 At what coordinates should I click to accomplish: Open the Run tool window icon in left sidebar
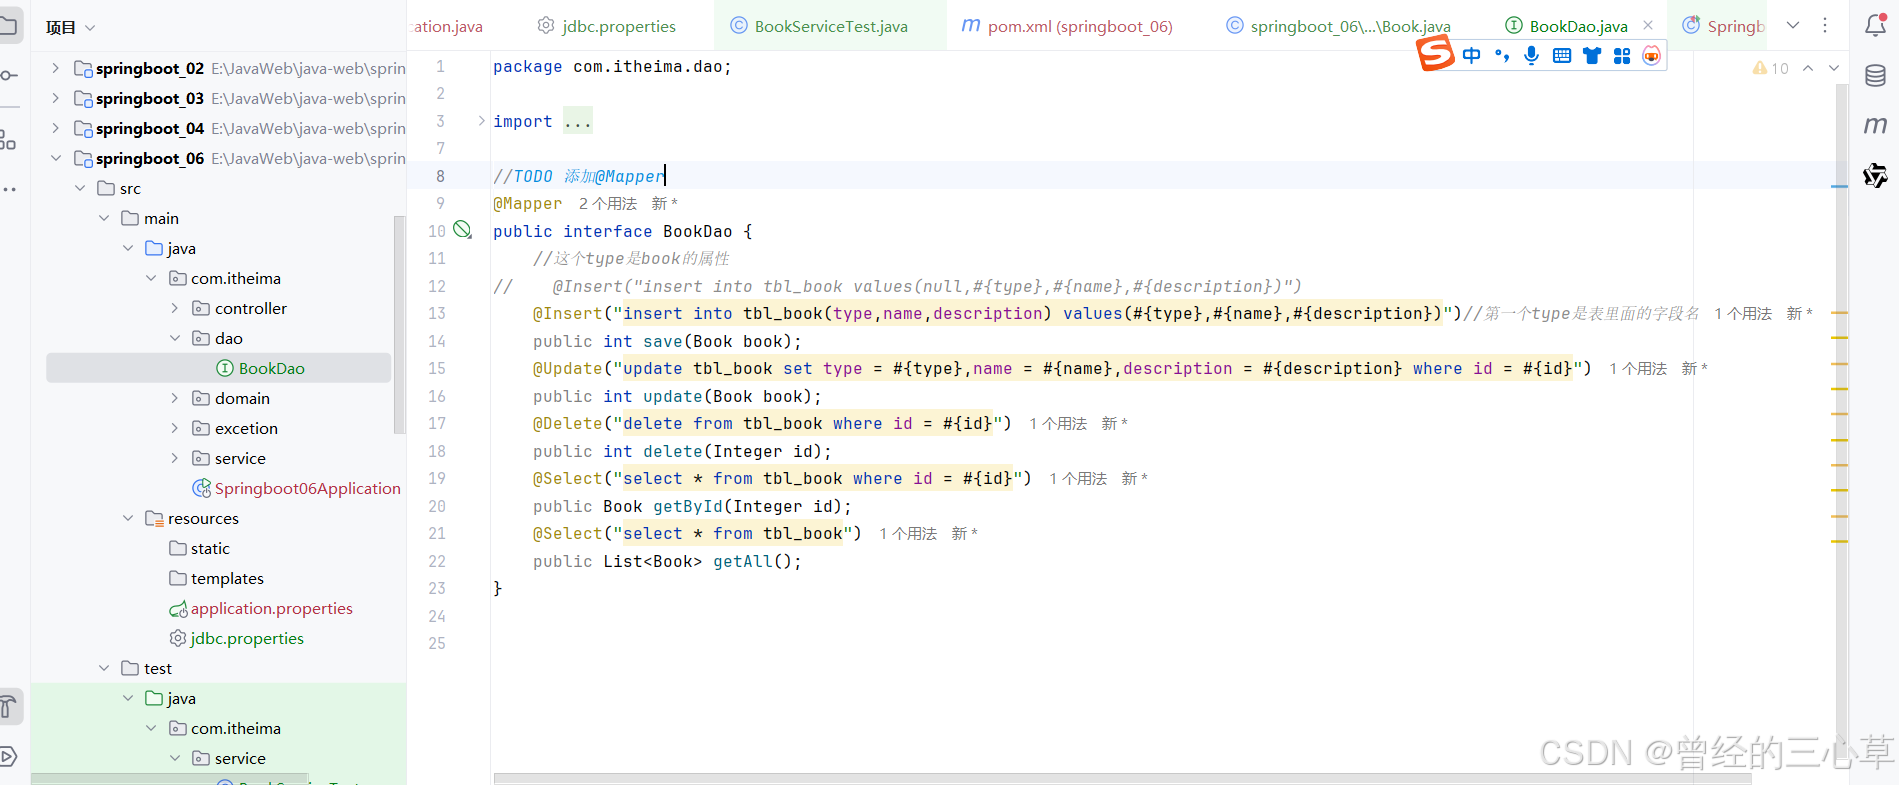point(8,756)
